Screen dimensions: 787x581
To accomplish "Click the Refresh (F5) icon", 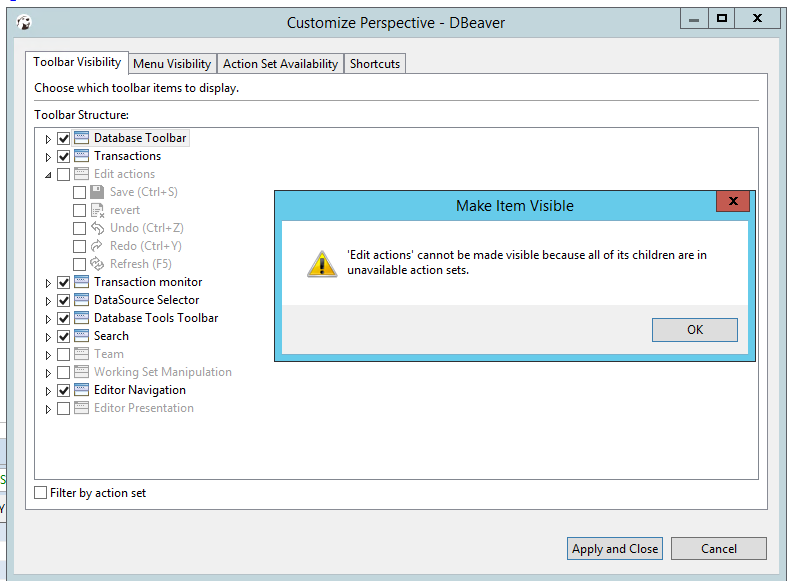I will pos(97,264).
